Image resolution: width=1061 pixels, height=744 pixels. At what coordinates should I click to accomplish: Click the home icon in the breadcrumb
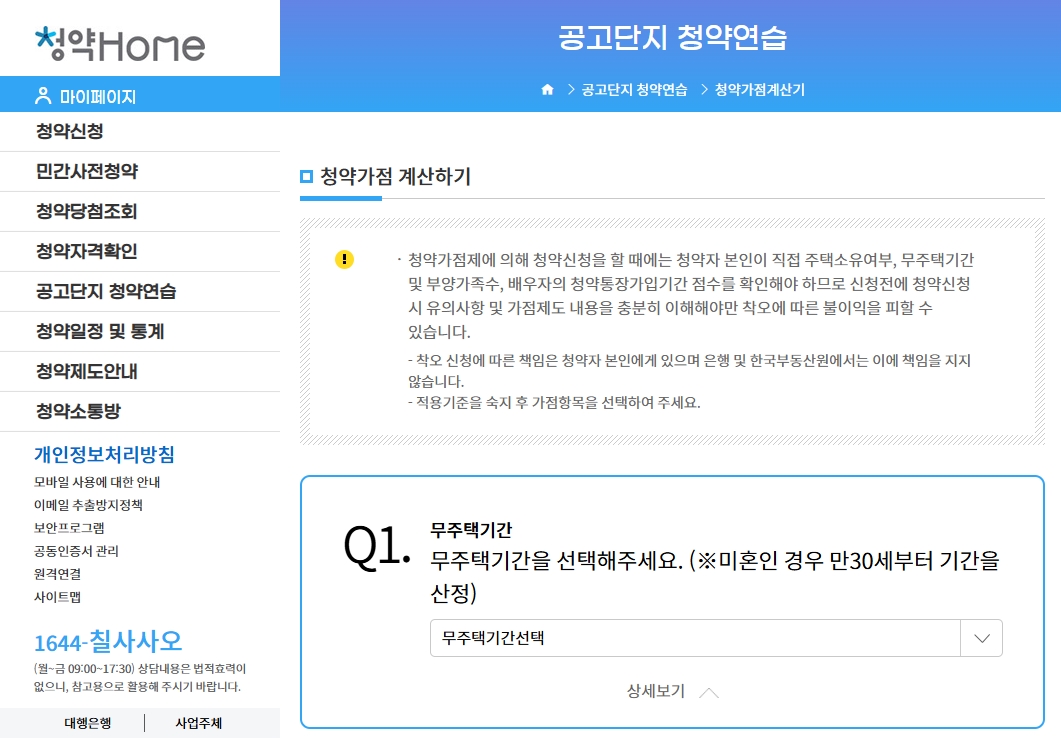pyautogui.click(x=546, y=89)
